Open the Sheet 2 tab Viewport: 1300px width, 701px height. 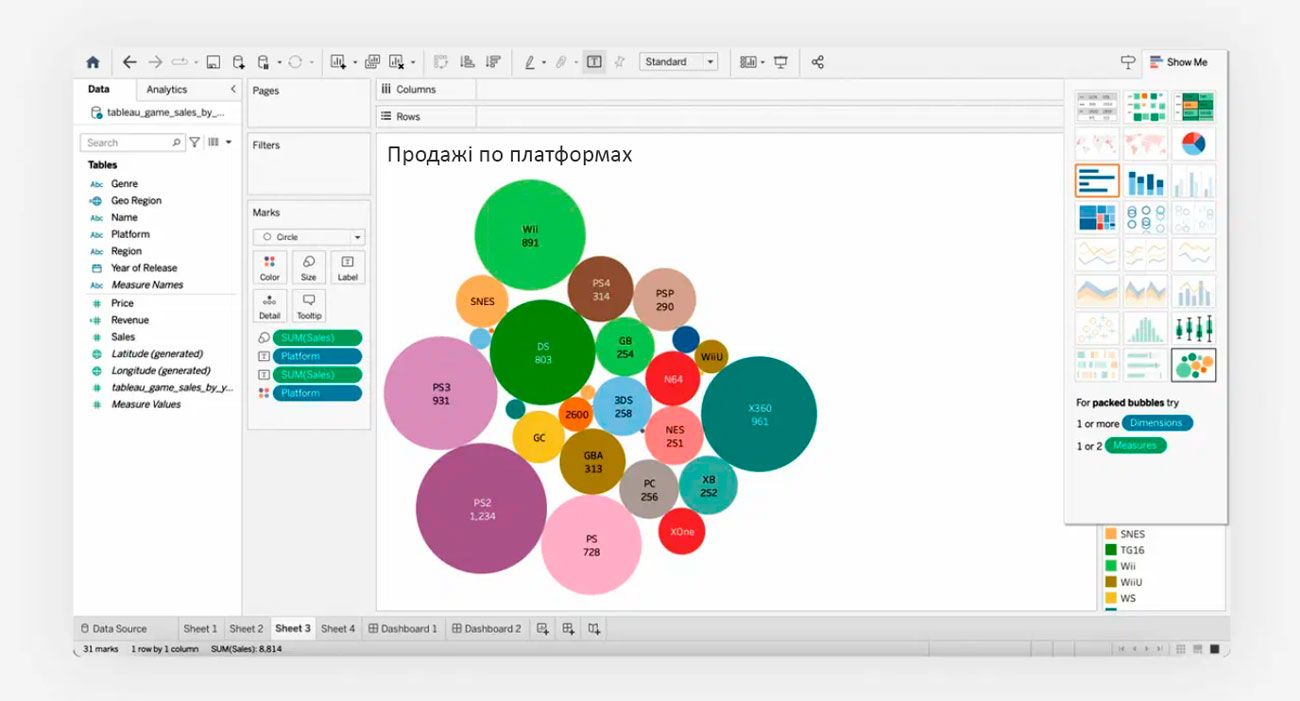(x=246, y=629)
